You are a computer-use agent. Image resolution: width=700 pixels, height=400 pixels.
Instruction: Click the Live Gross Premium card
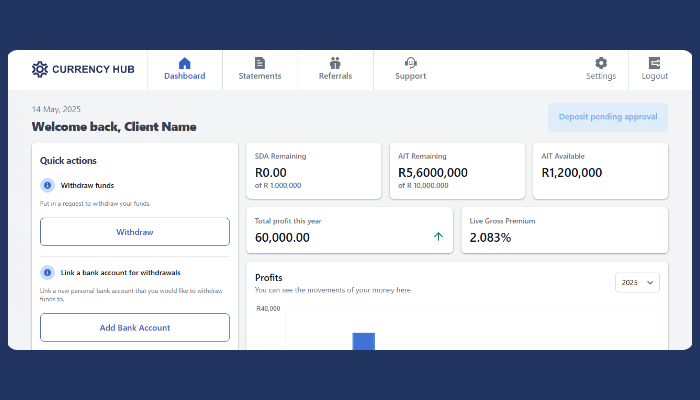pos(564,230)
